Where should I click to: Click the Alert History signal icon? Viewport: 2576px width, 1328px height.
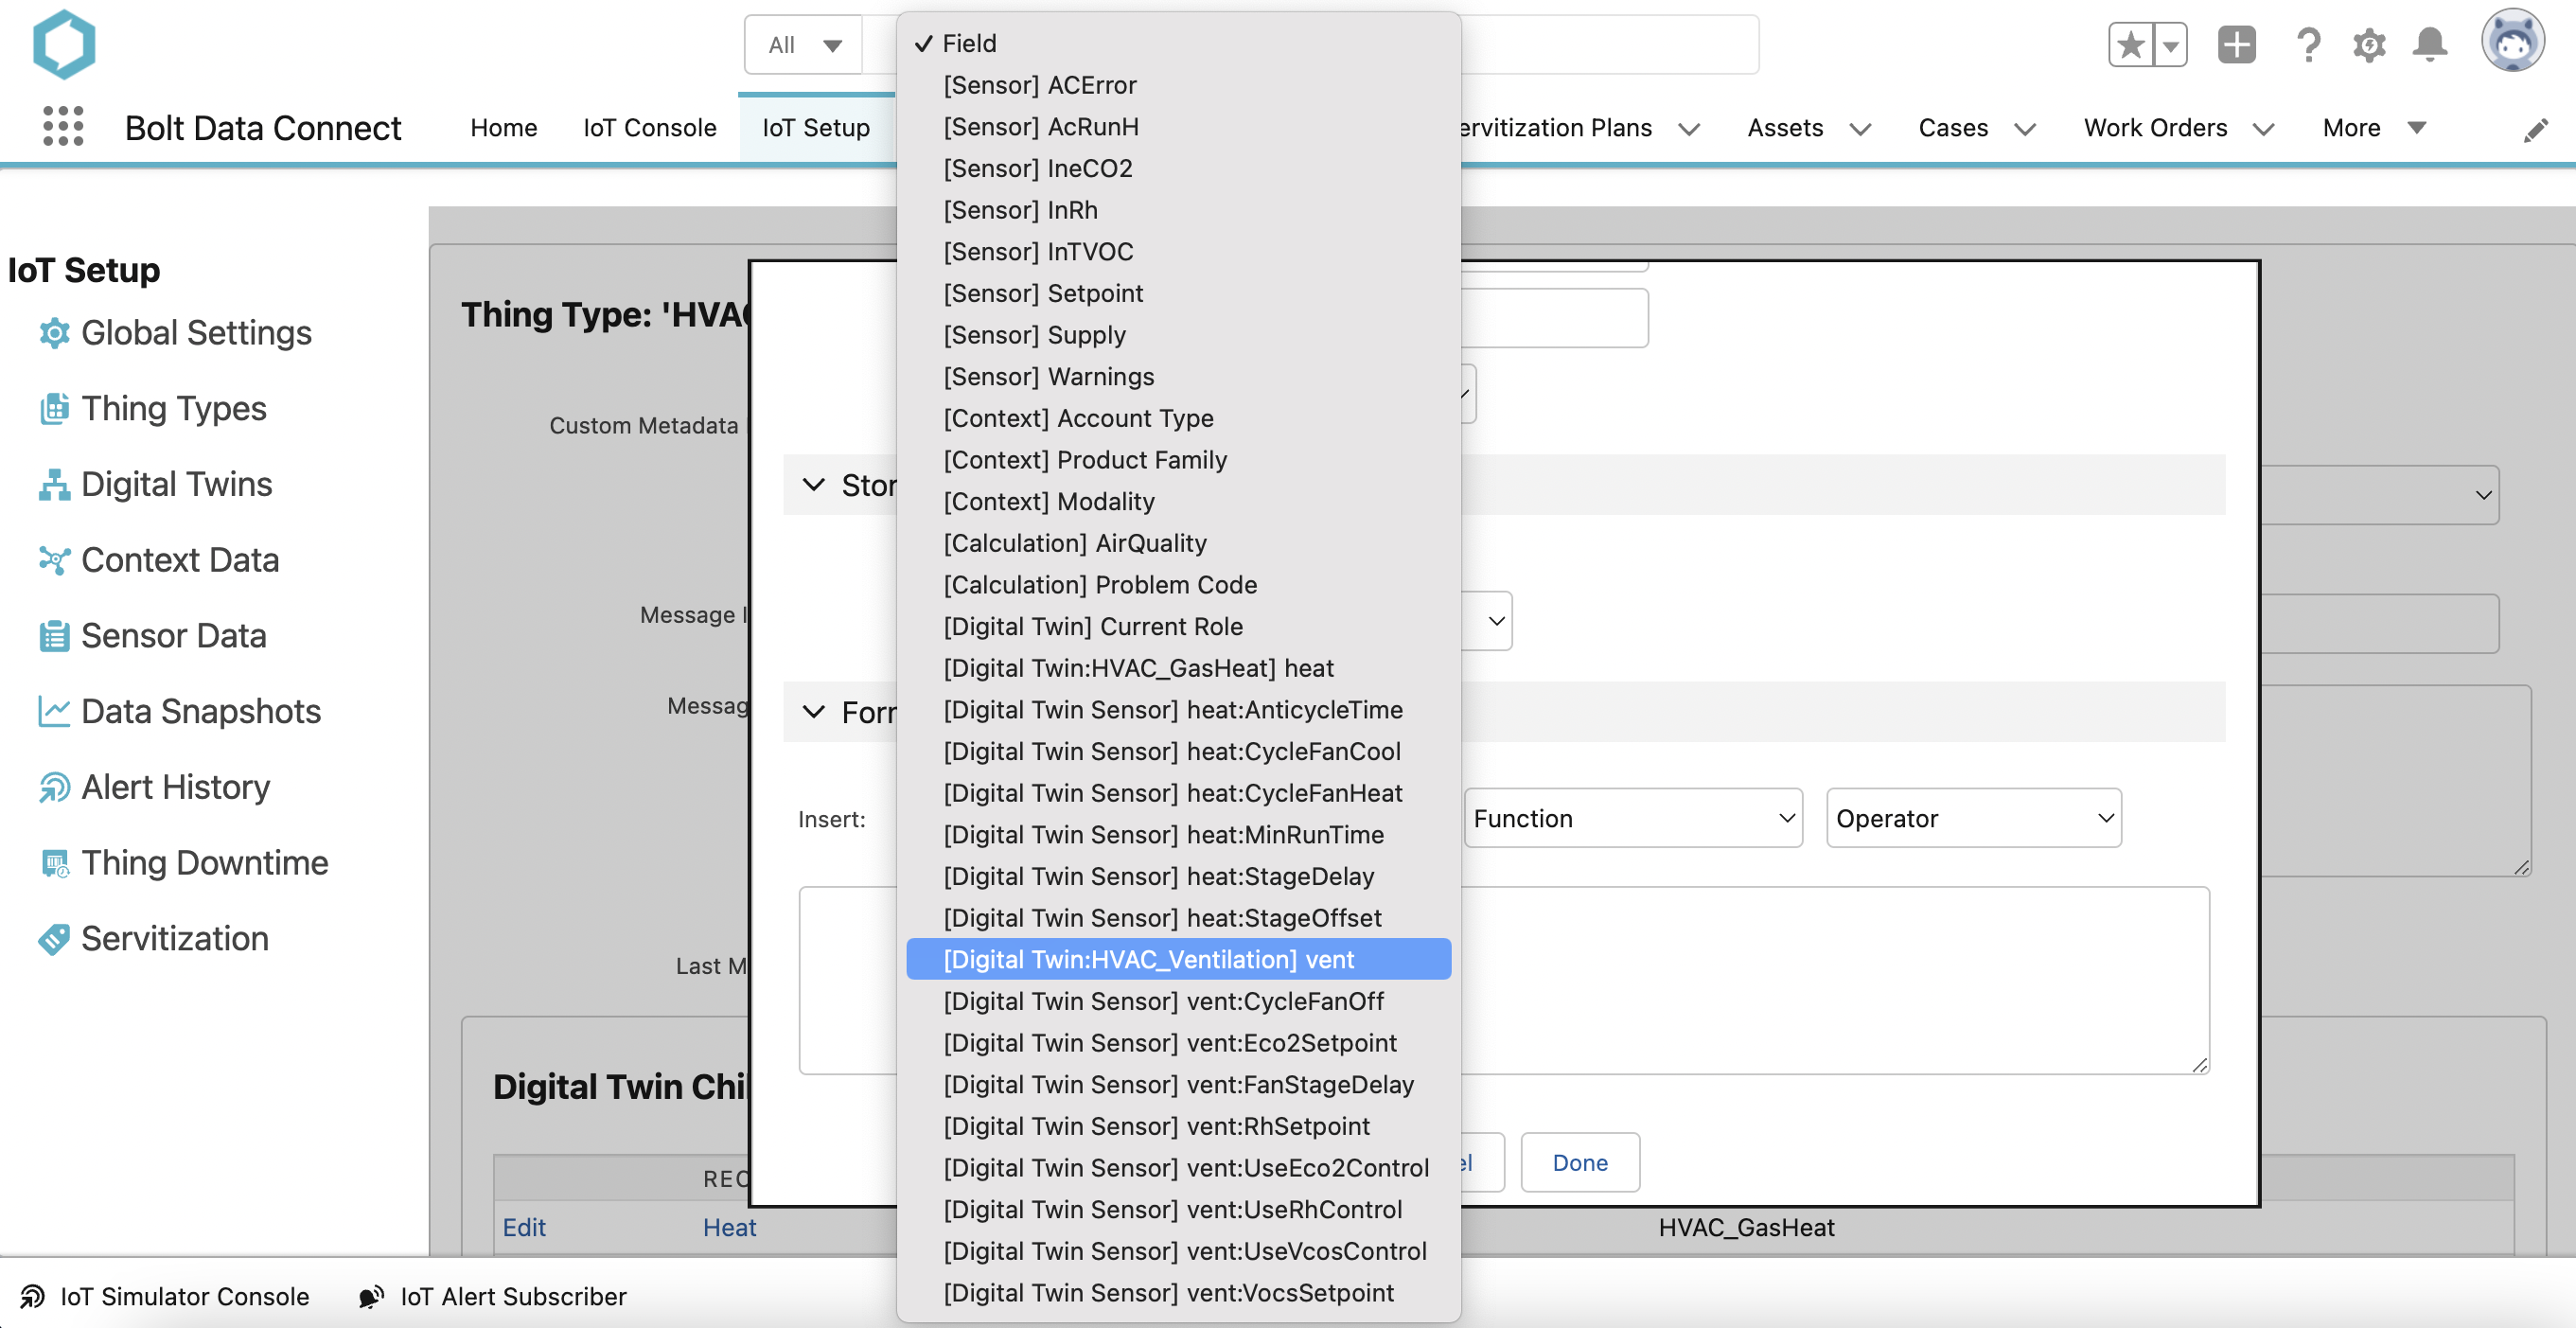pos(54,787)
